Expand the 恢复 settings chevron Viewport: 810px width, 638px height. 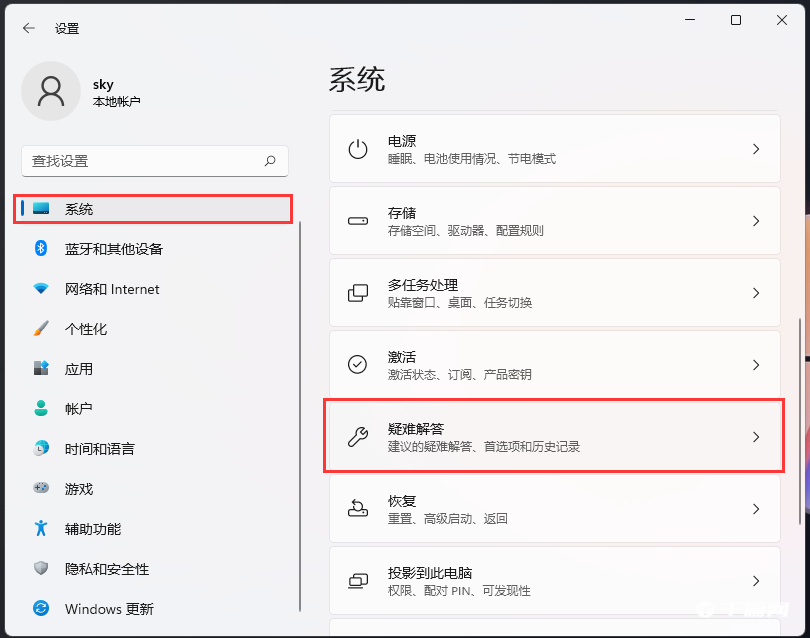click(x=757, y=508)
